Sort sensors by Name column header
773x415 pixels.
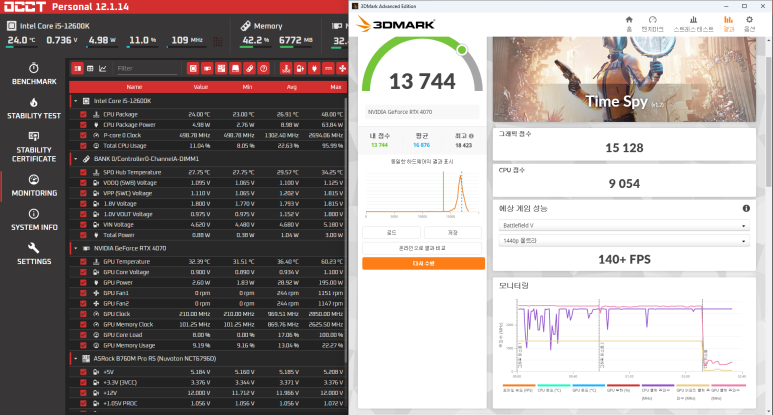134,87
